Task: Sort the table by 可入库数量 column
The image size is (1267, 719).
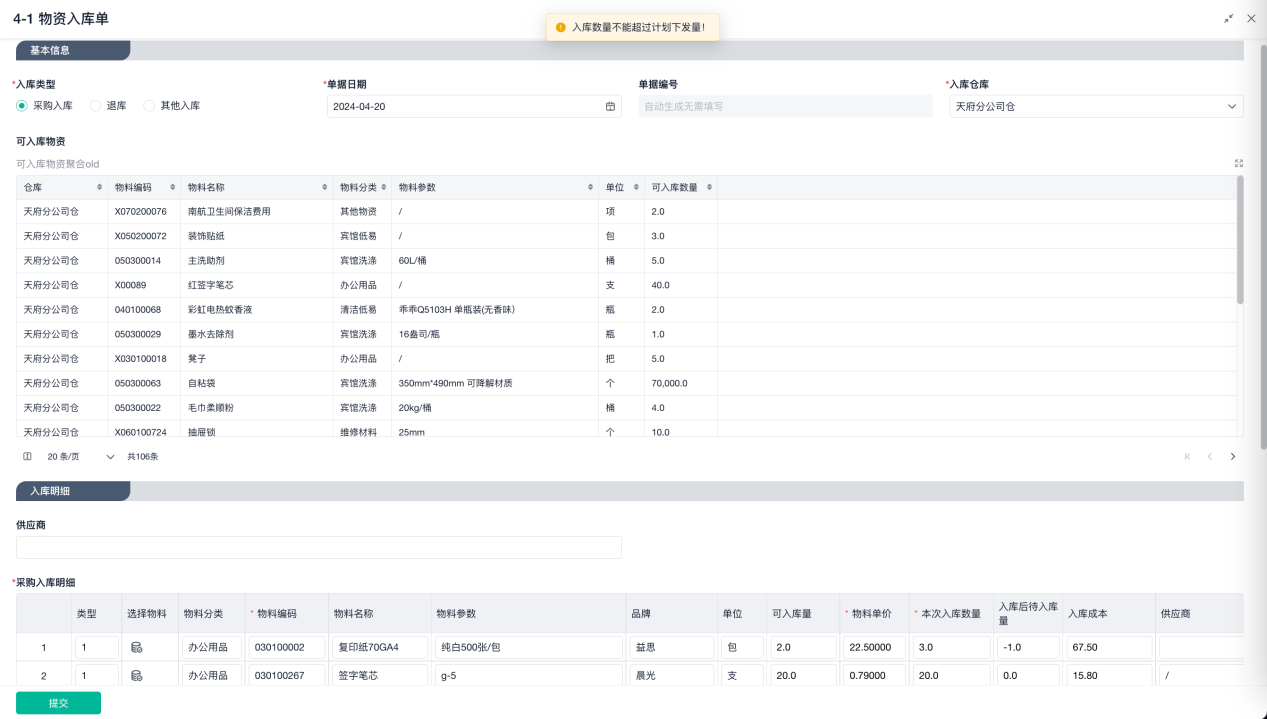Action: pos(708,188)
